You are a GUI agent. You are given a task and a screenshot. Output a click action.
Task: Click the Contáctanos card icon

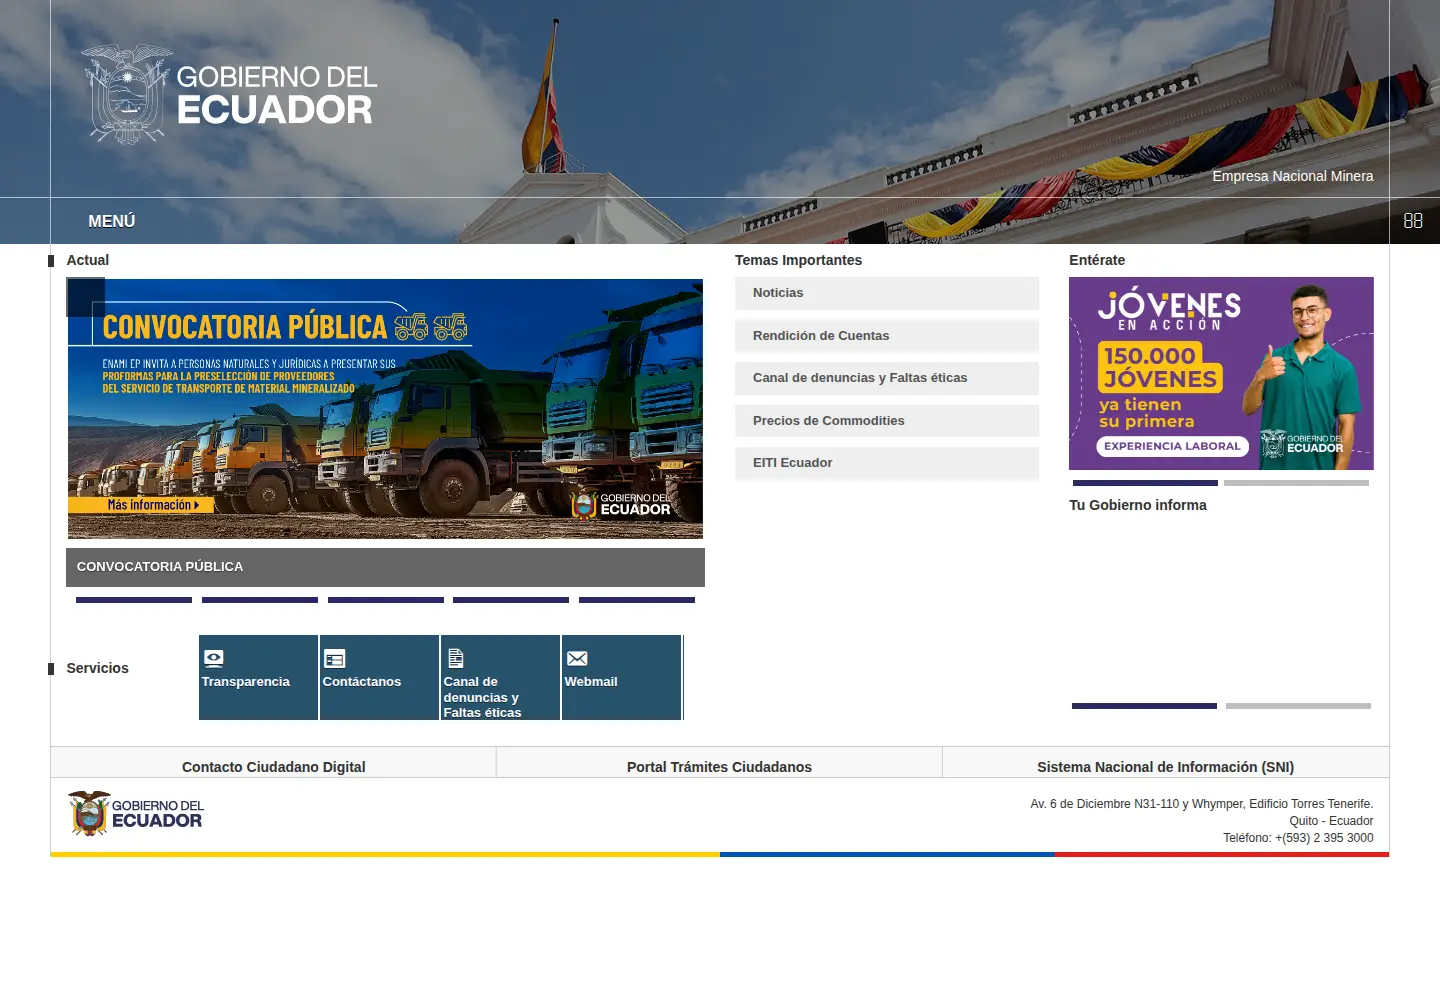335,658
